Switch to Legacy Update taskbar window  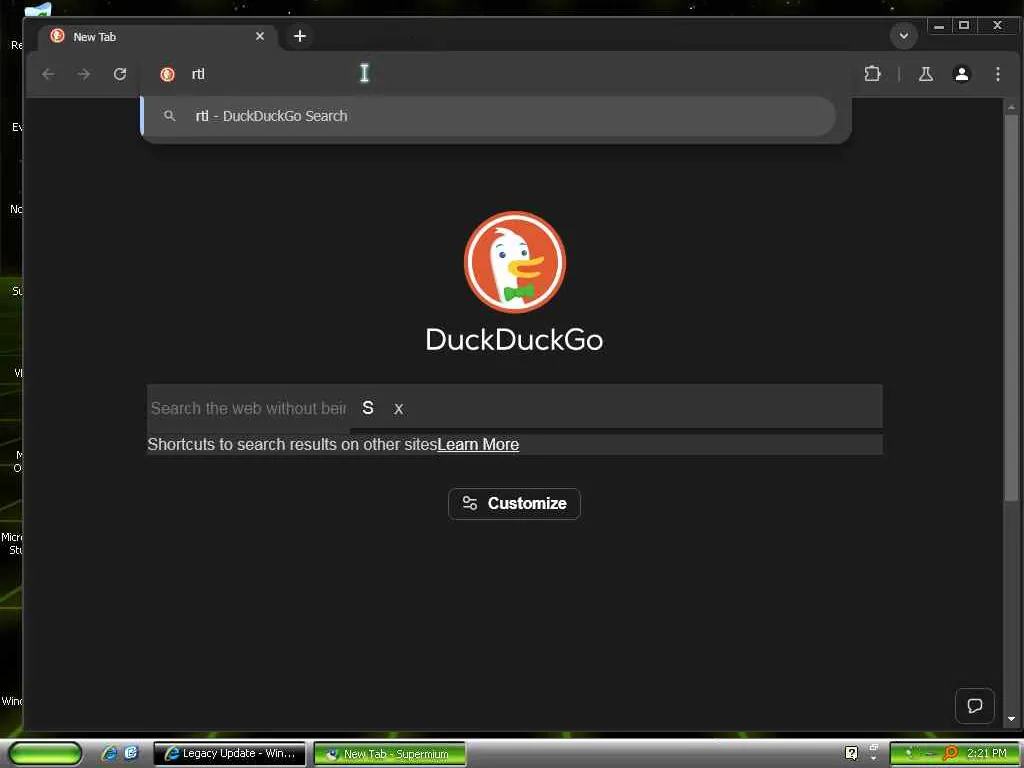(x=229, y=754)
